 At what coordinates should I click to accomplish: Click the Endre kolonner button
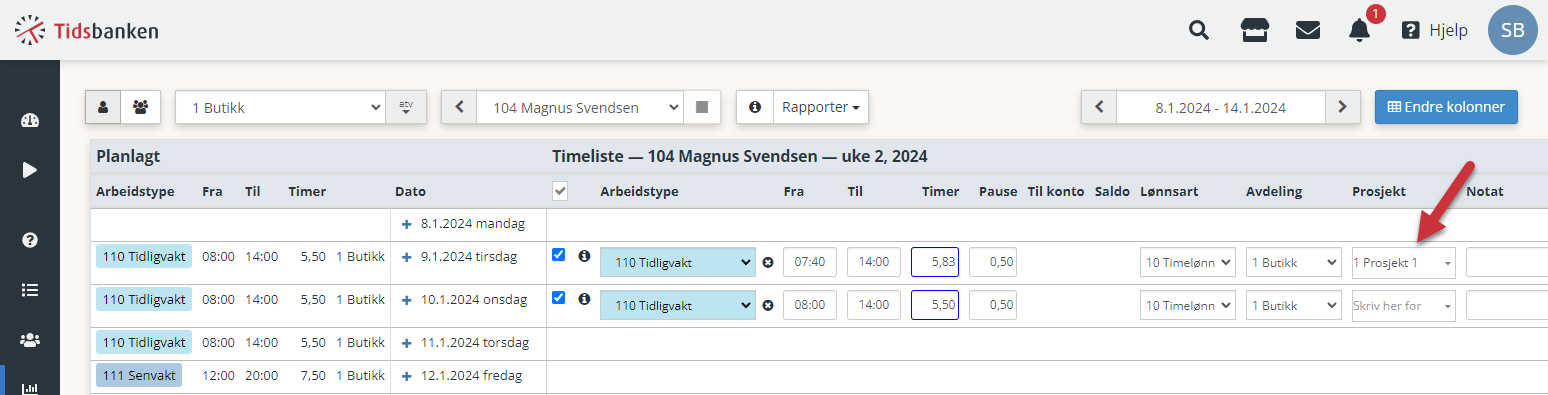tap(1446, 107)
